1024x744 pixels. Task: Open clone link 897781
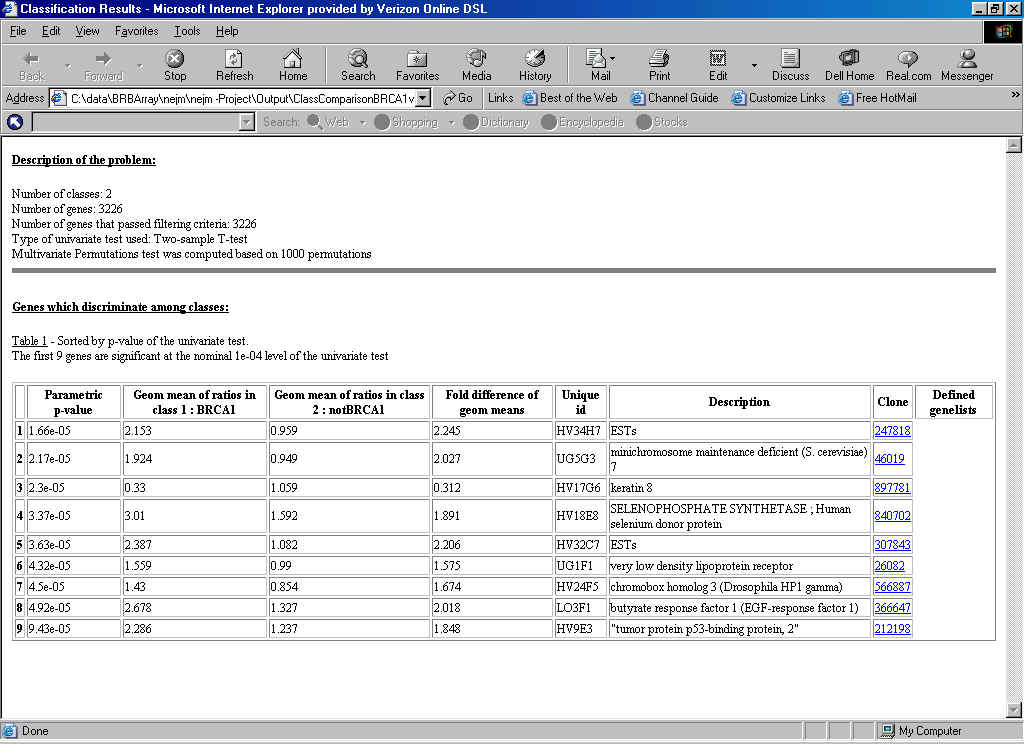[x=892, y=487]
